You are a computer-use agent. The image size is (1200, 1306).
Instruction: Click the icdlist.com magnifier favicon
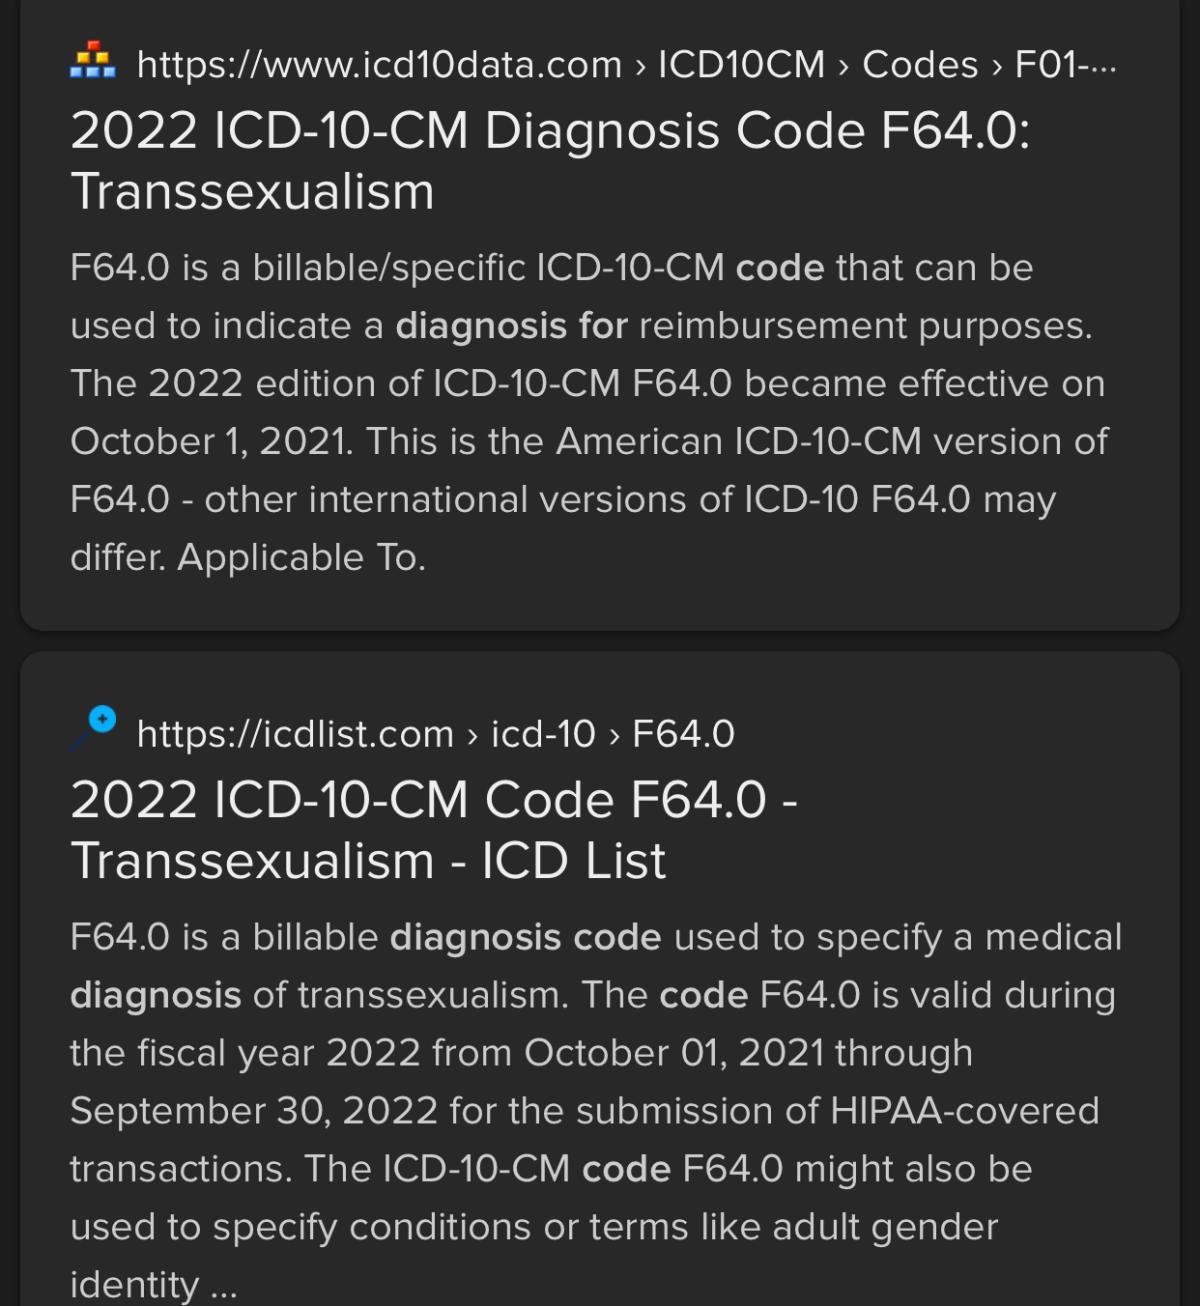coord(93,728)
